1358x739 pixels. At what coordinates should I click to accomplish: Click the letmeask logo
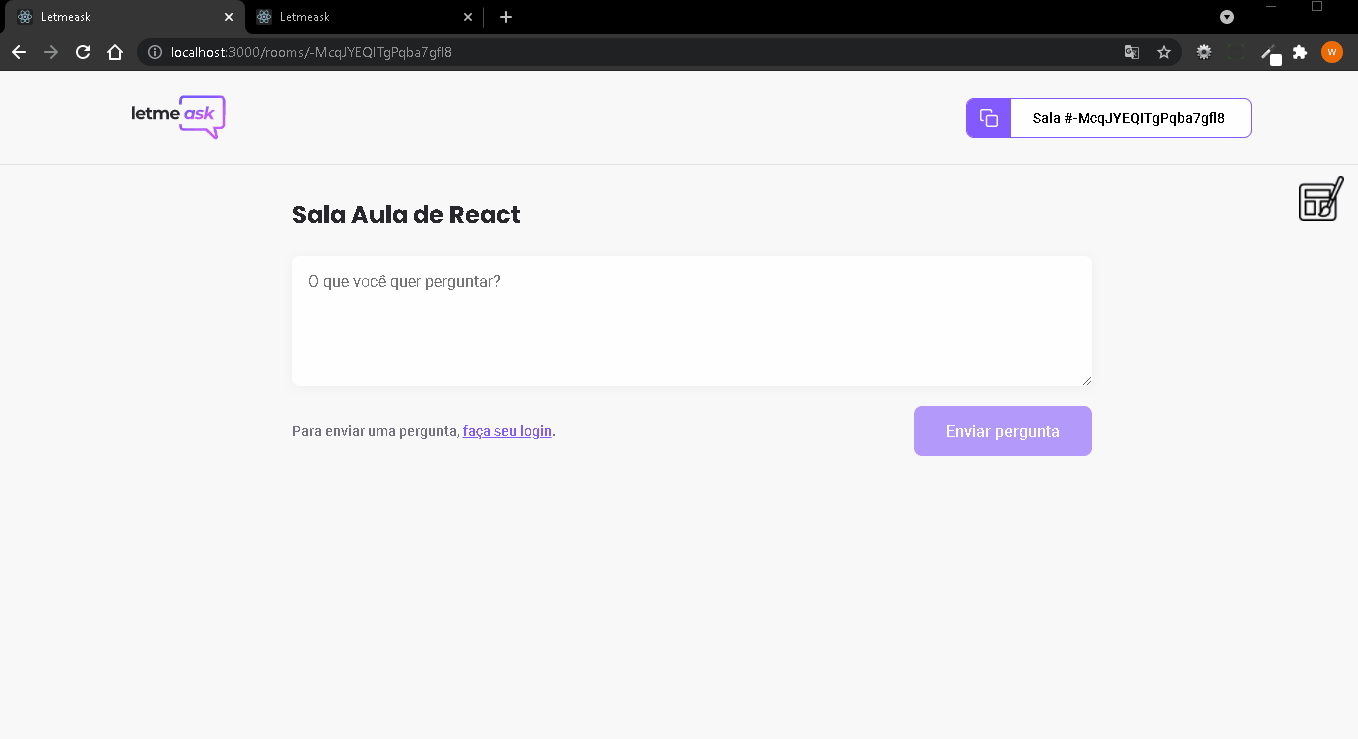(x=179, y=116)
